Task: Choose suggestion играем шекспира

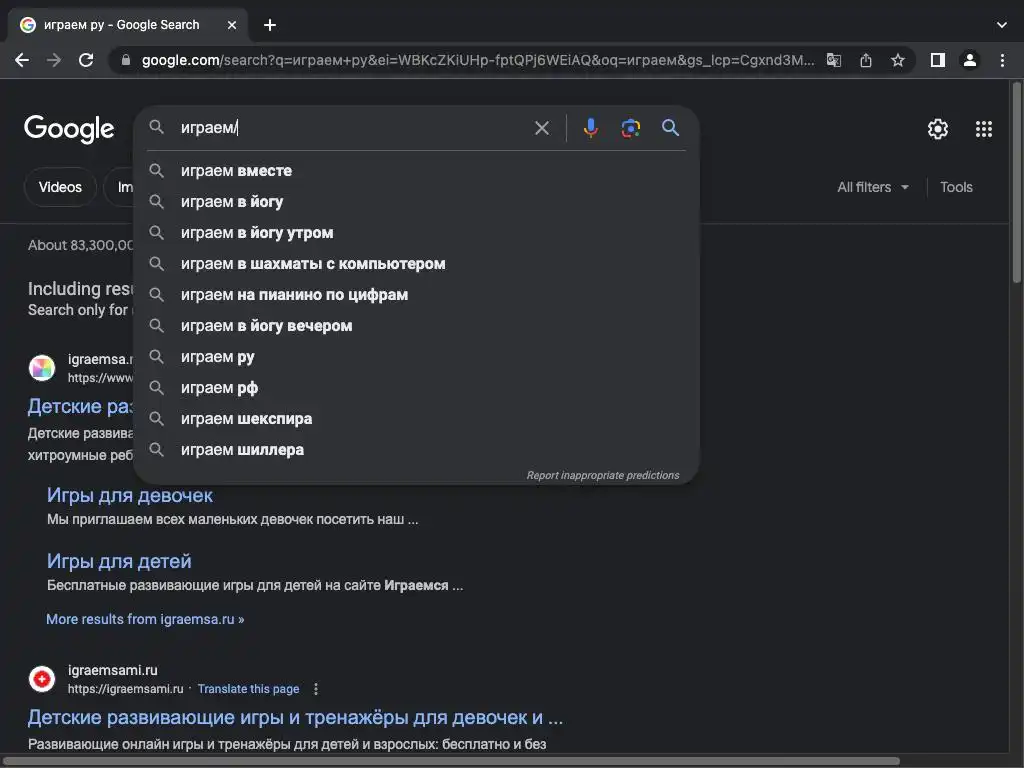Action: click(x=416, y=419)
